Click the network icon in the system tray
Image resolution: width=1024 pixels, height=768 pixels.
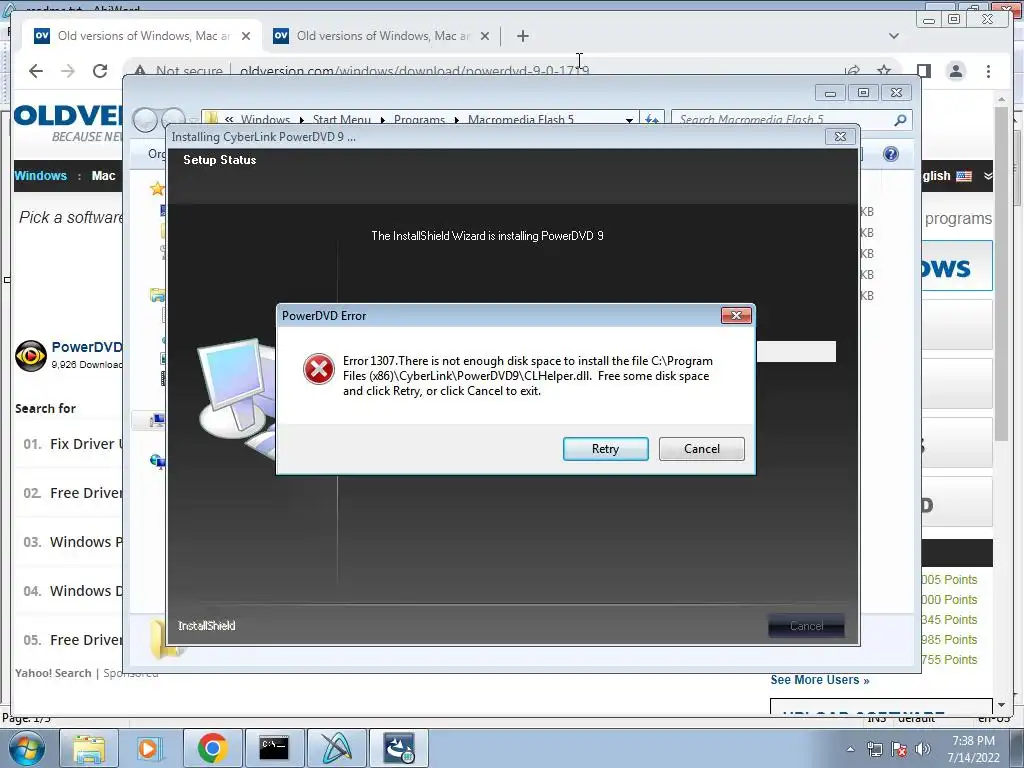pos(874,749)
